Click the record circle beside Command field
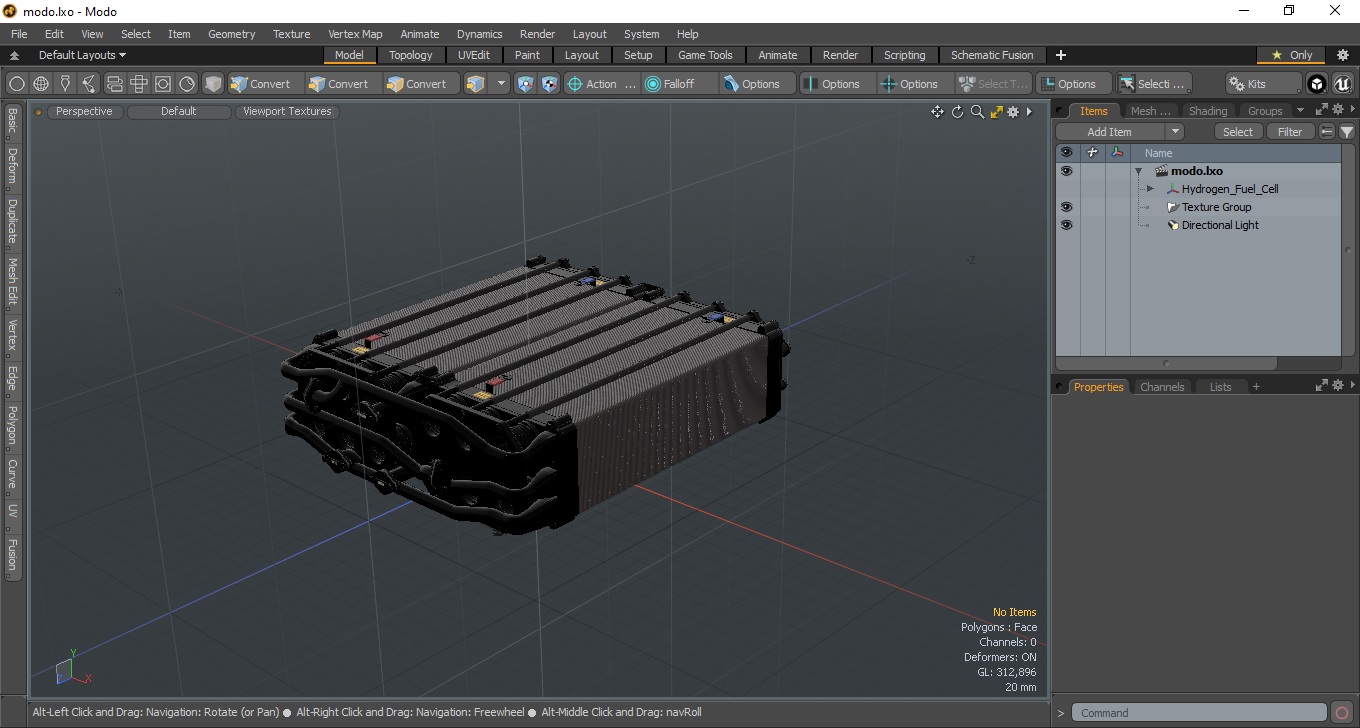Image resolution: width=1360 pixels, height=728 pixels. pyautogui.click(x=1342, y=713)
